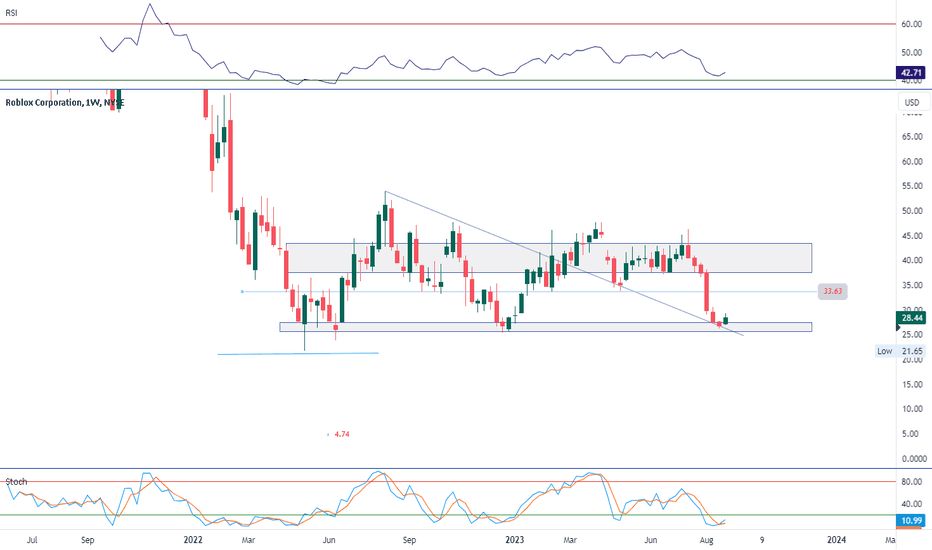
Task: Click the Stoch indicator label
Action: (16, 482)
